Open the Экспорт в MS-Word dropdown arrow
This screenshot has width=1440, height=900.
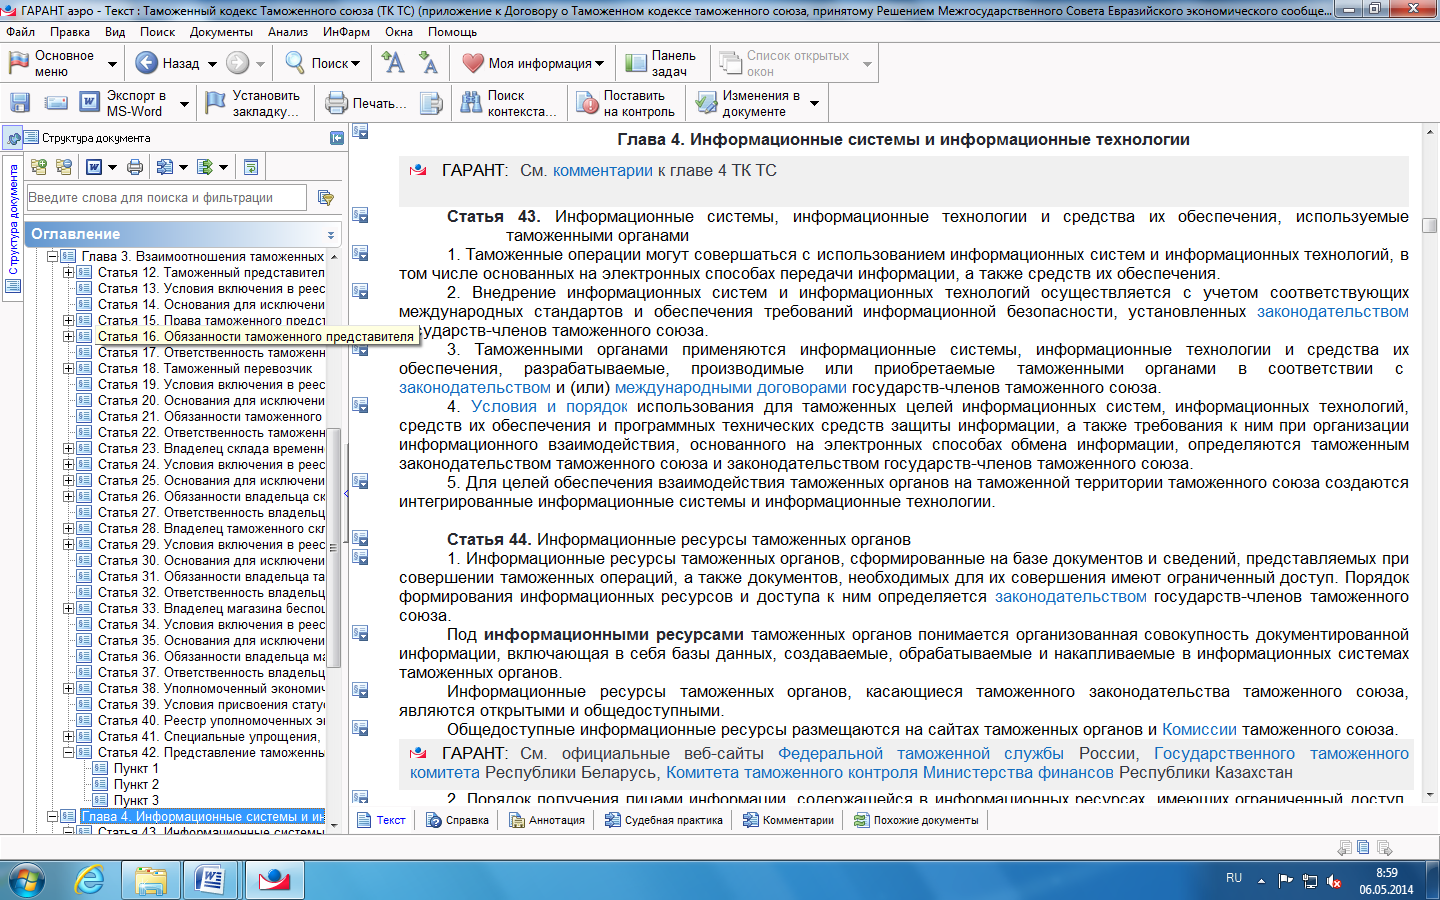(184, 104)
